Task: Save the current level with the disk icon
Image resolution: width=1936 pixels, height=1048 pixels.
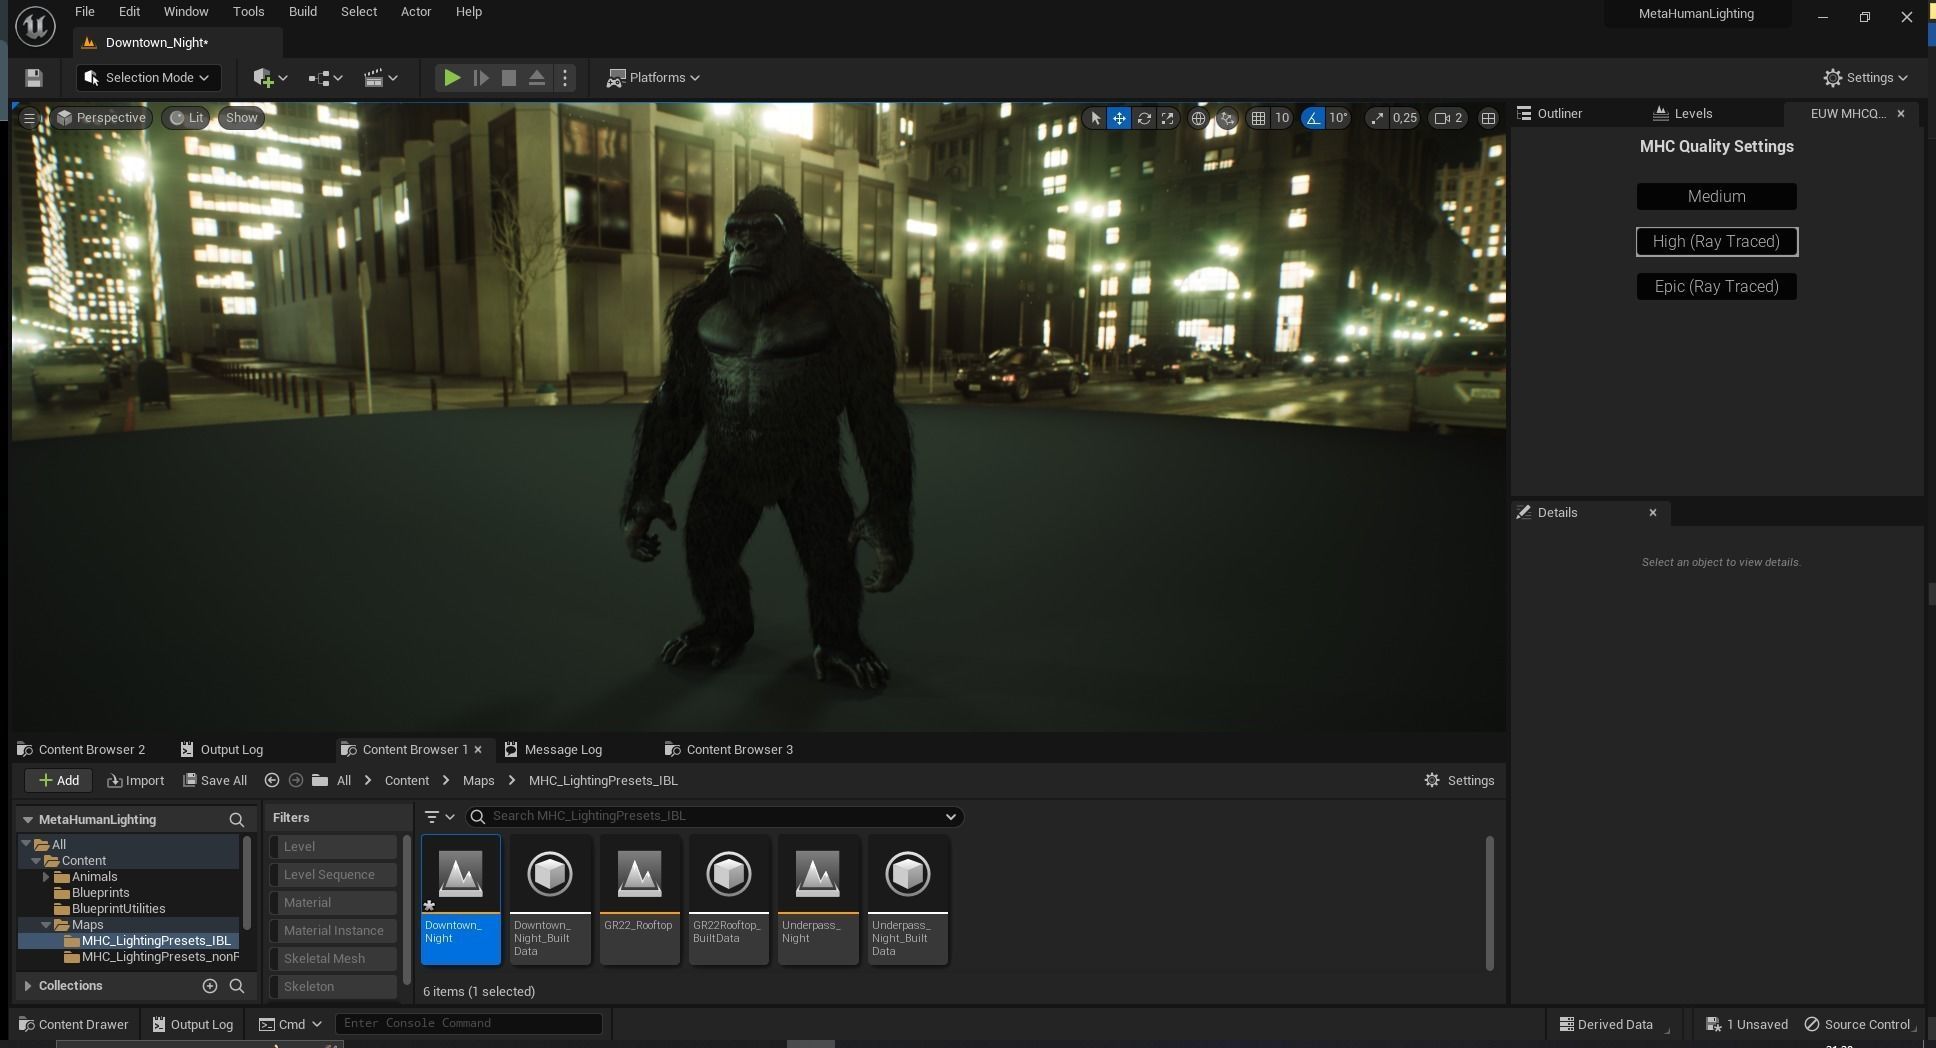Action: click(33, 78)
